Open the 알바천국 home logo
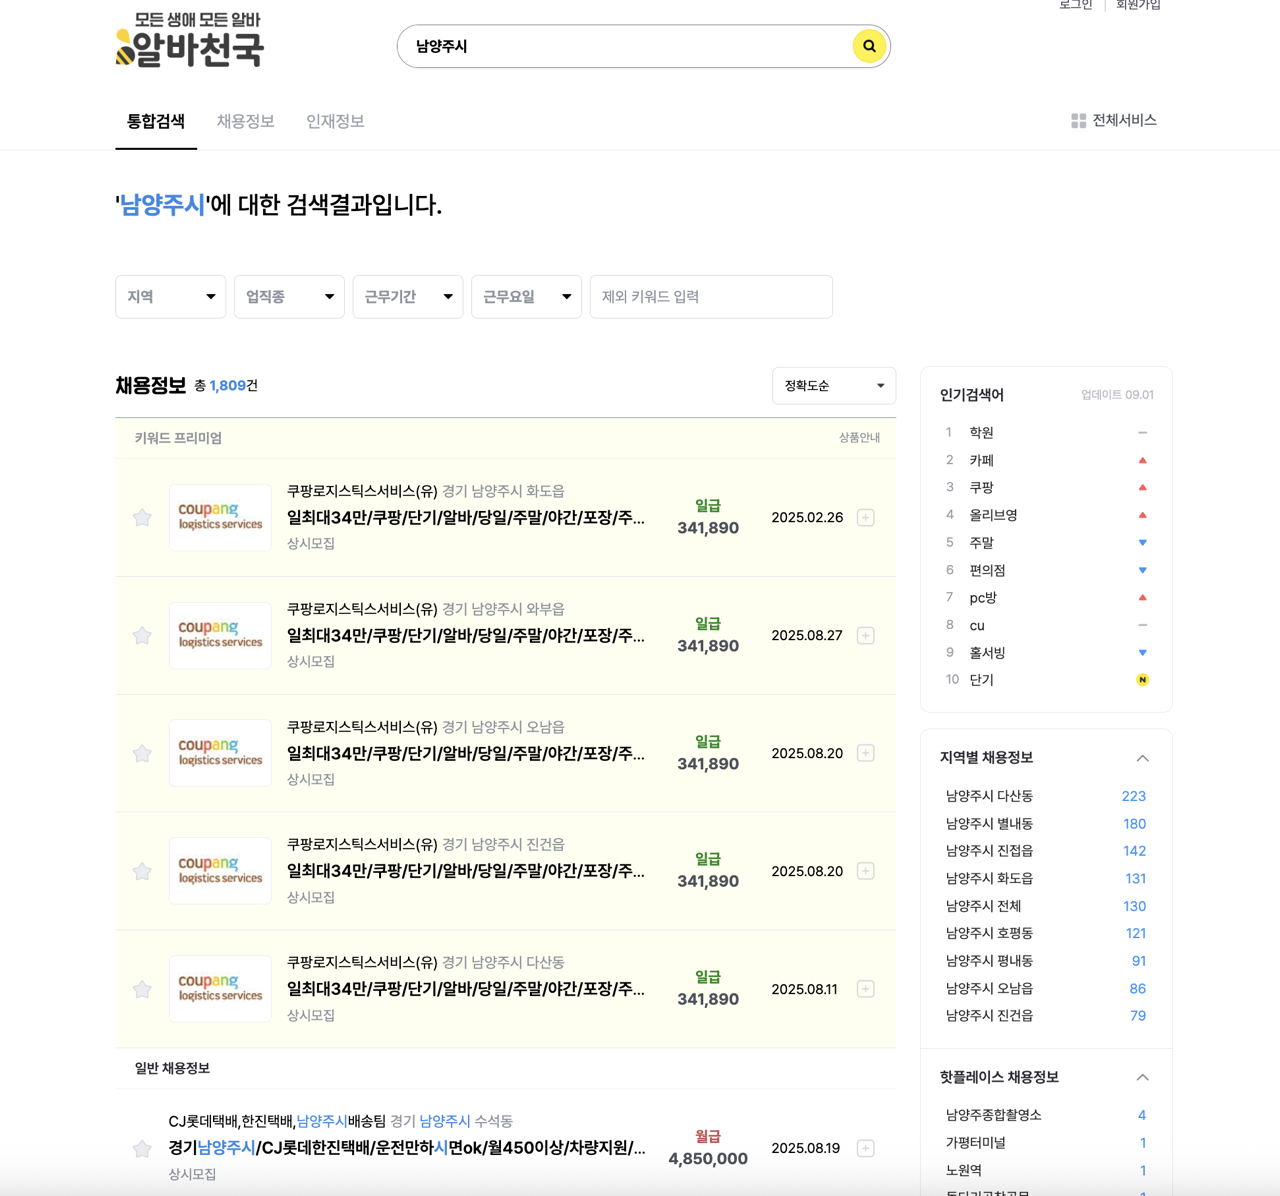The image size is (1280, 1196). click(190, 40)
